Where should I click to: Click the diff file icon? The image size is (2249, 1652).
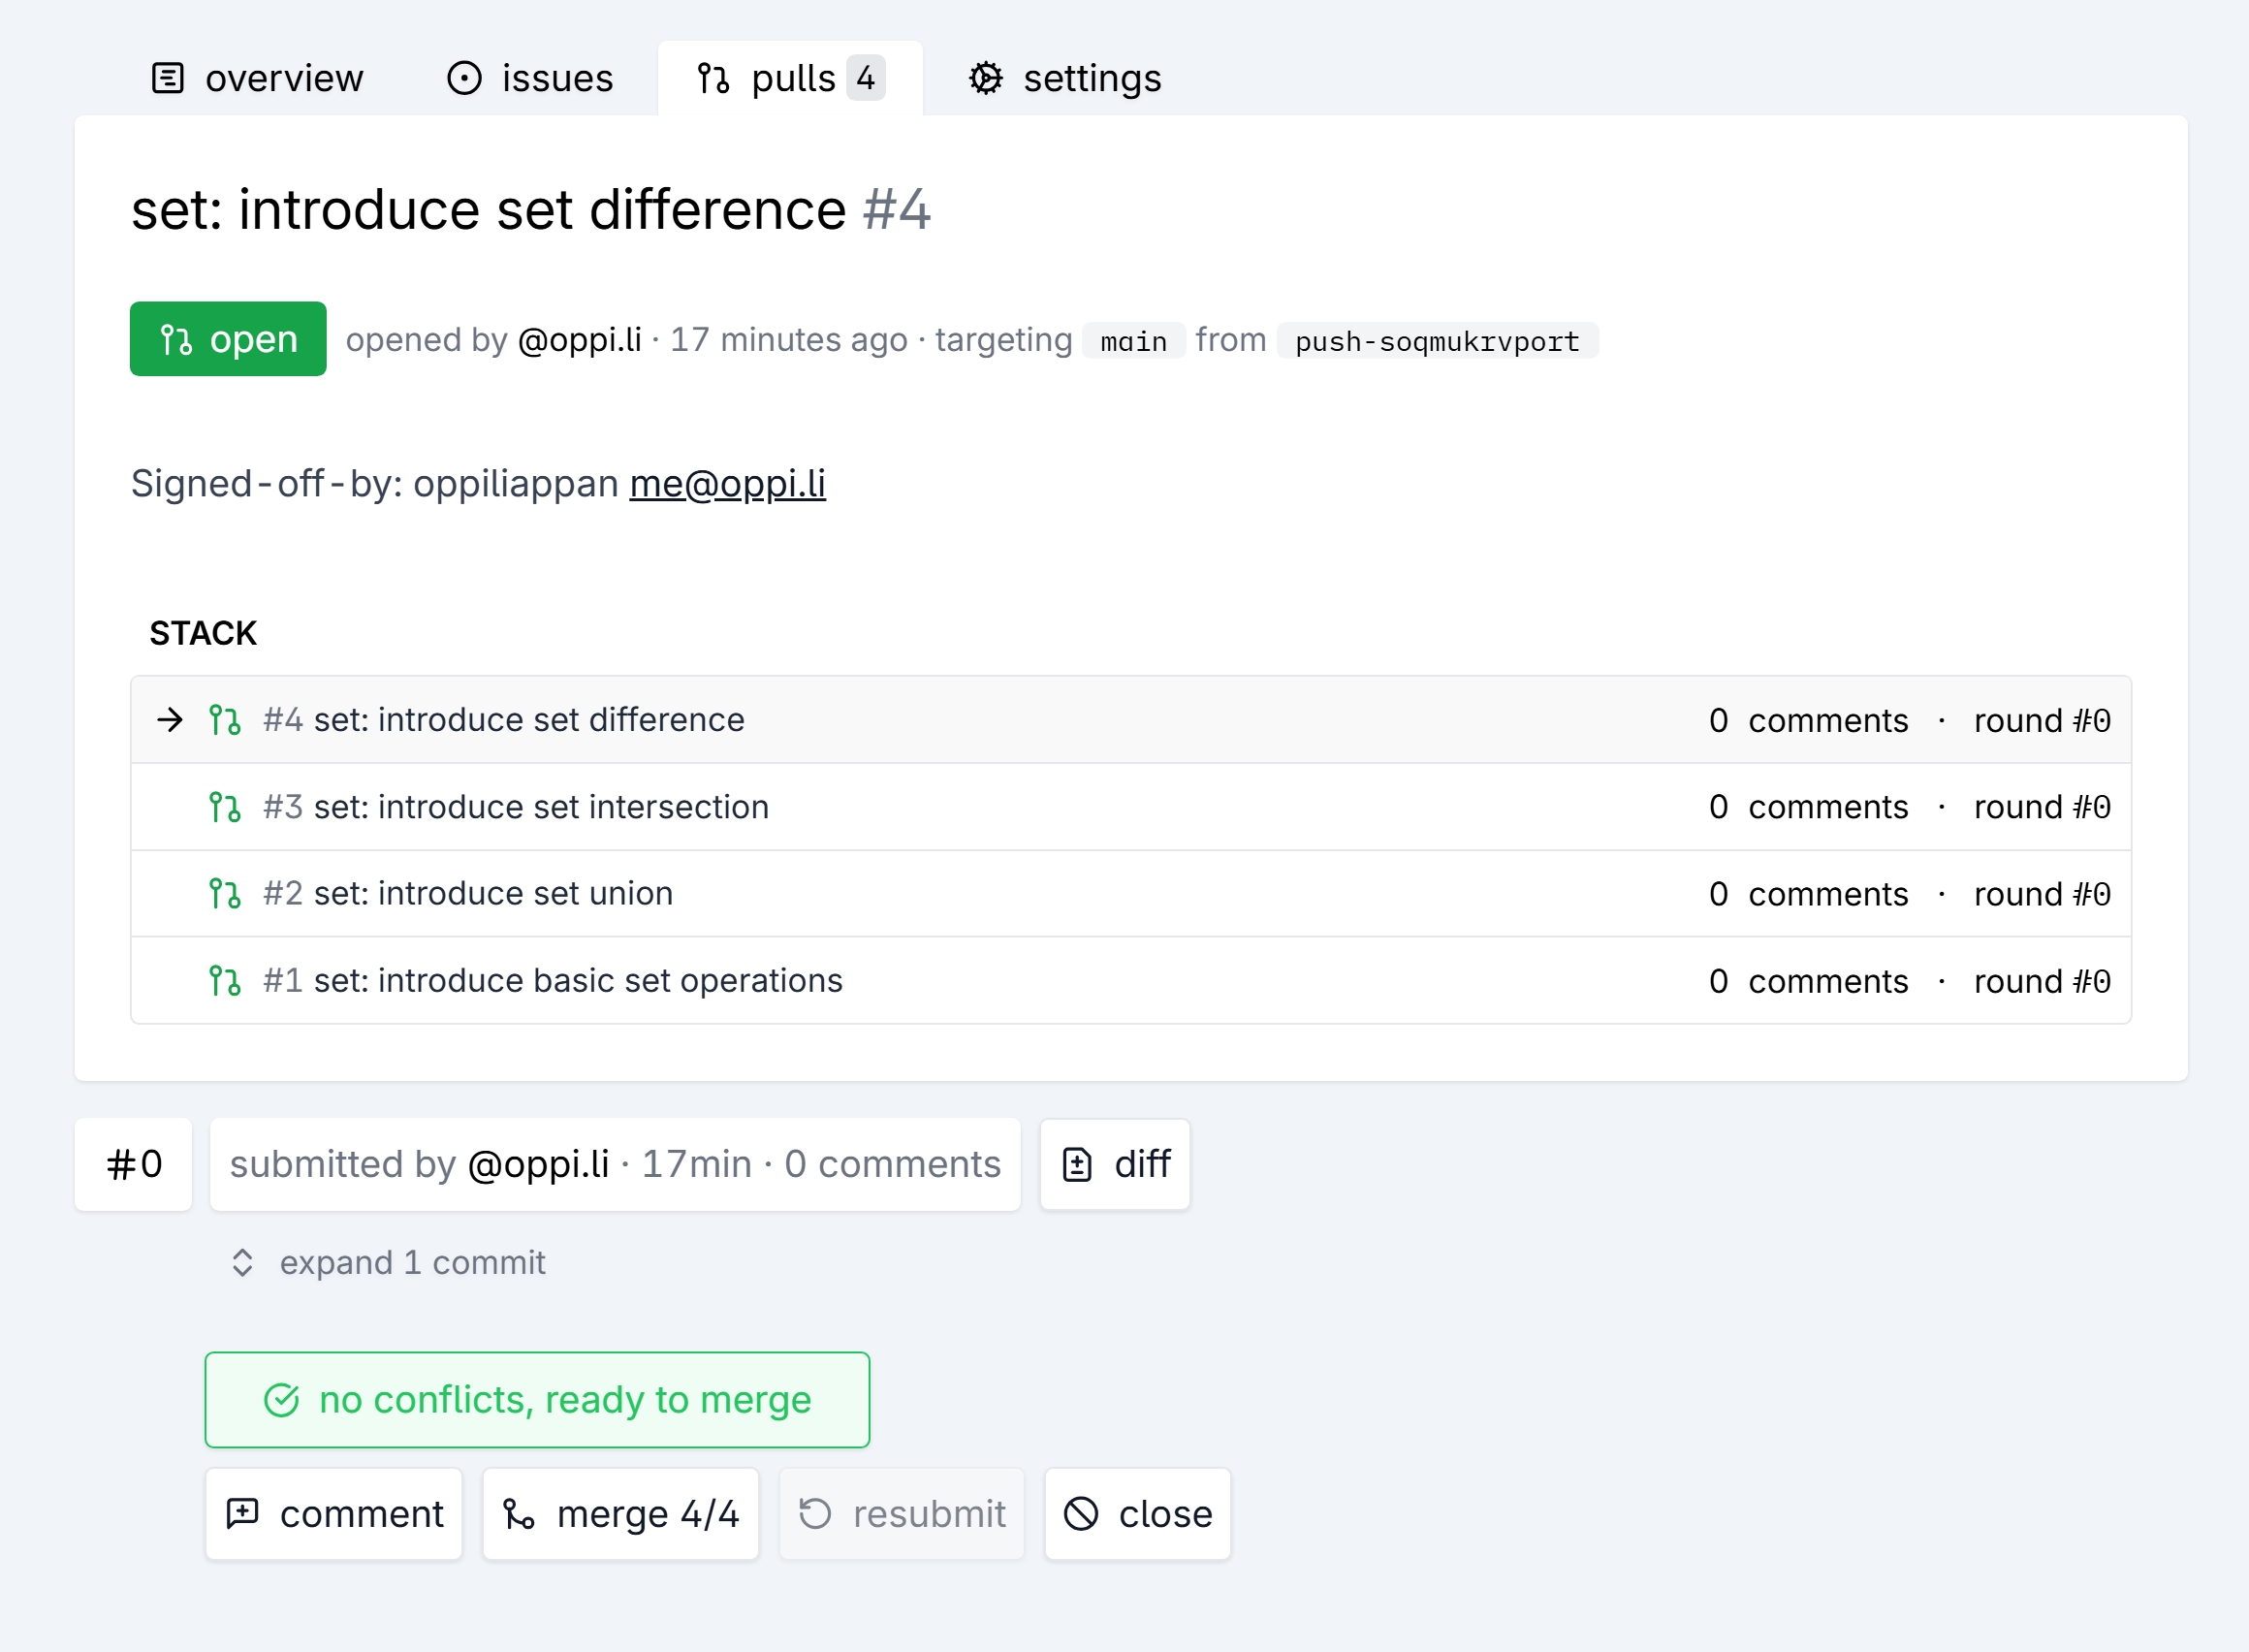(1077, 1164)
